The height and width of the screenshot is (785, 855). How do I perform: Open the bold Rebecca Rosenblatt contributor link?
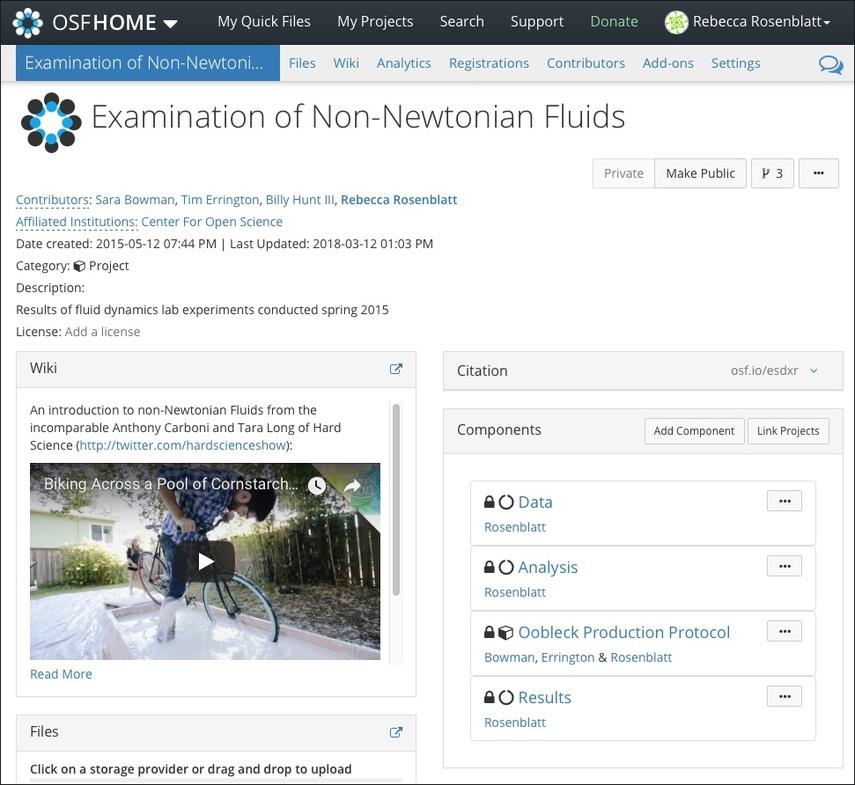399,200
